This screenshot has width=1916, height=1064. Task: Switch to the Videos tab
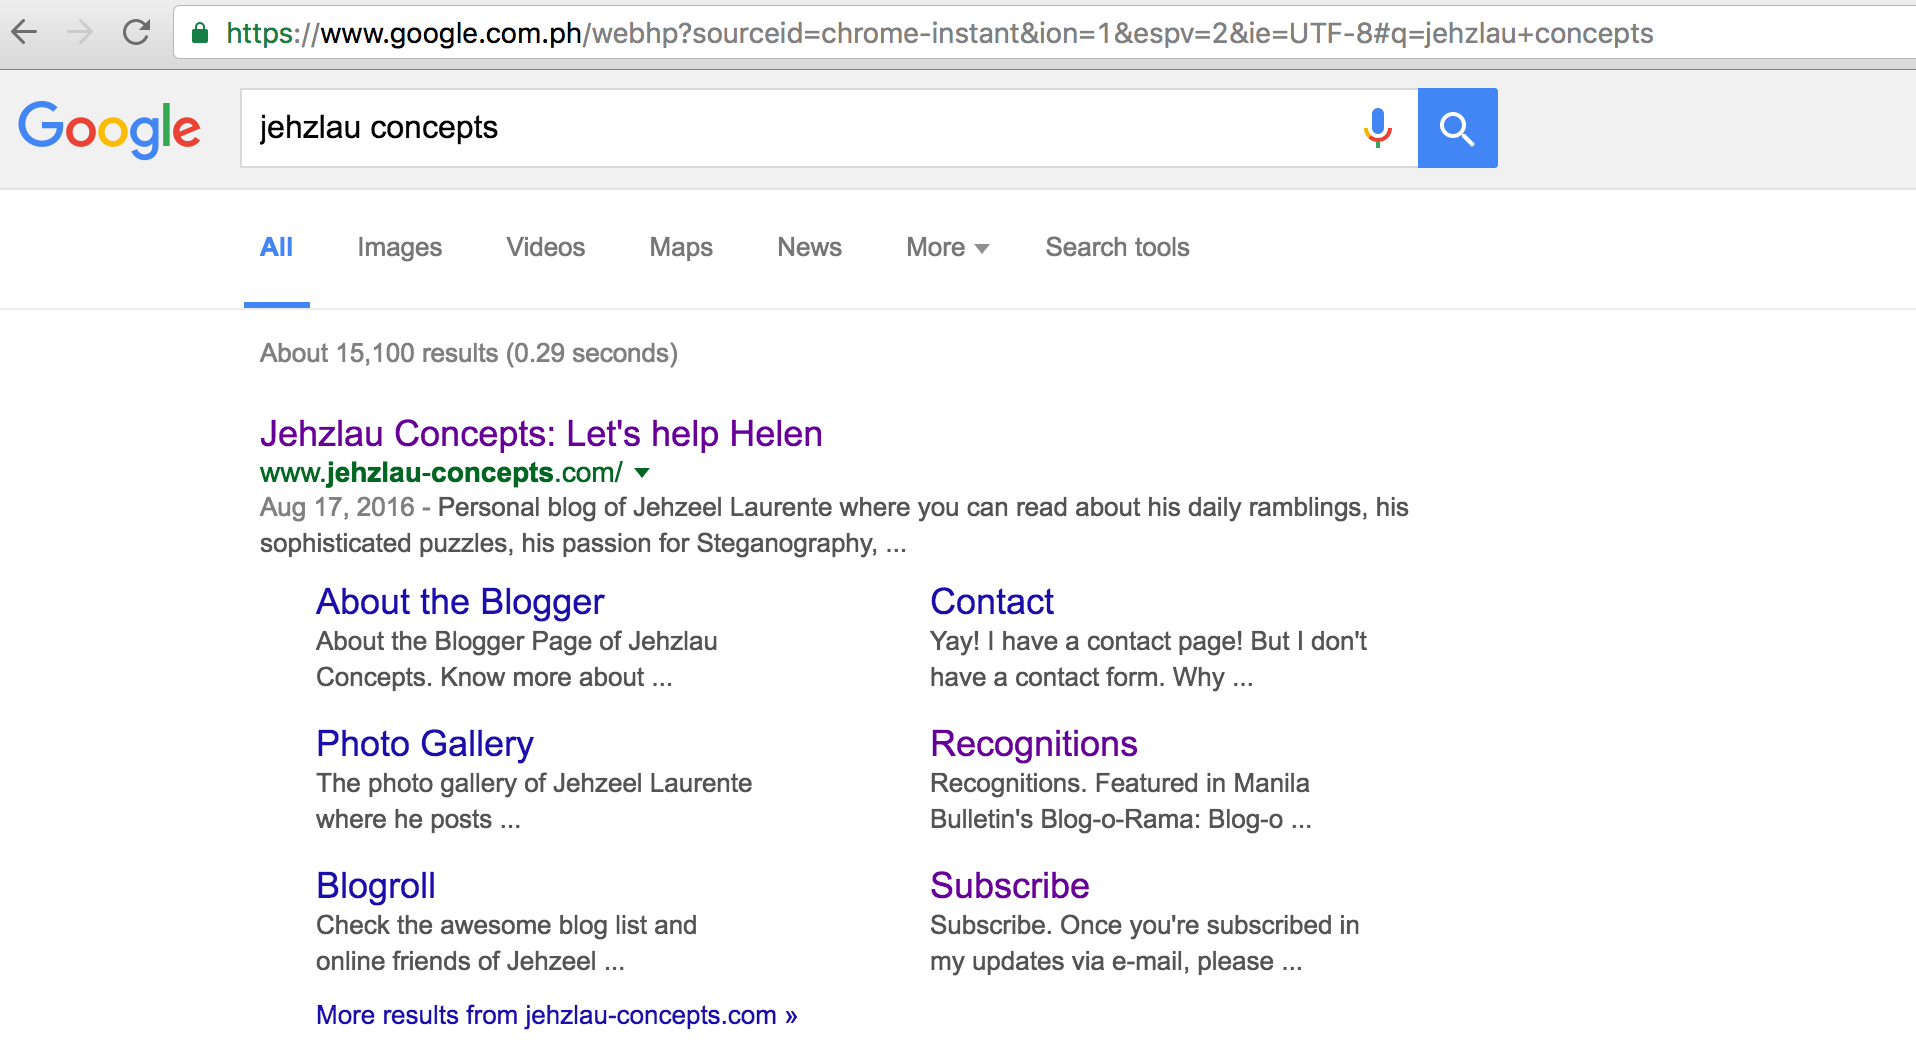pos(545,247)
